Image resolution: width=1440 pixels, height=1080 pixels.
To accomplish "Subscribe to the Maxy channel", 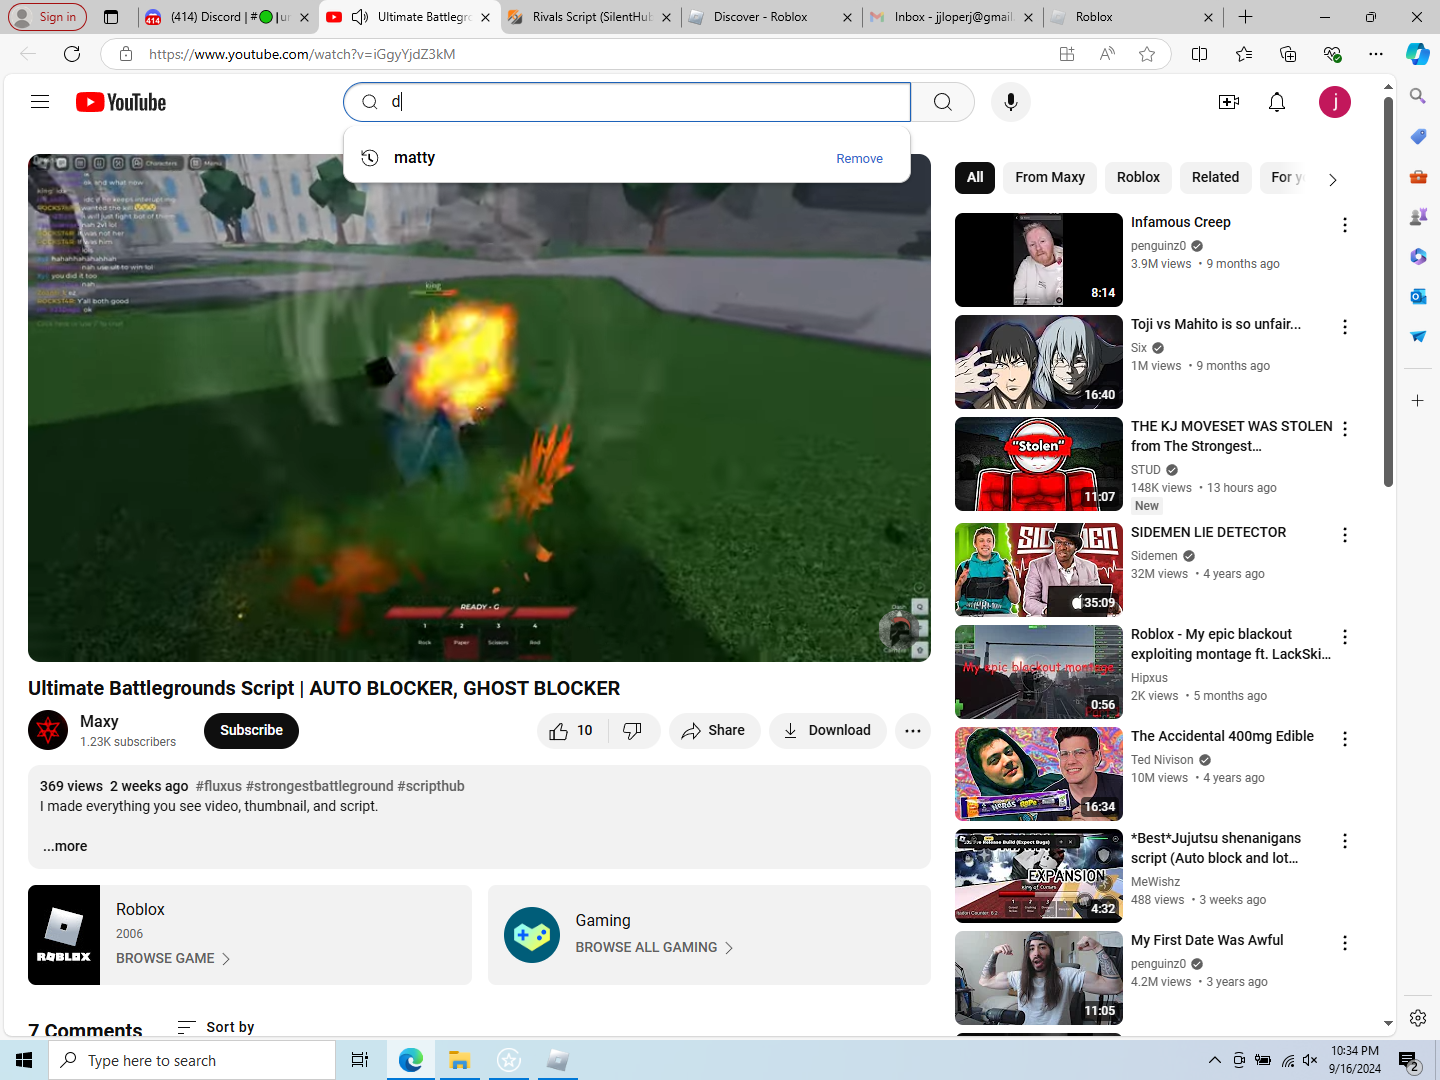I will point(251,731).
